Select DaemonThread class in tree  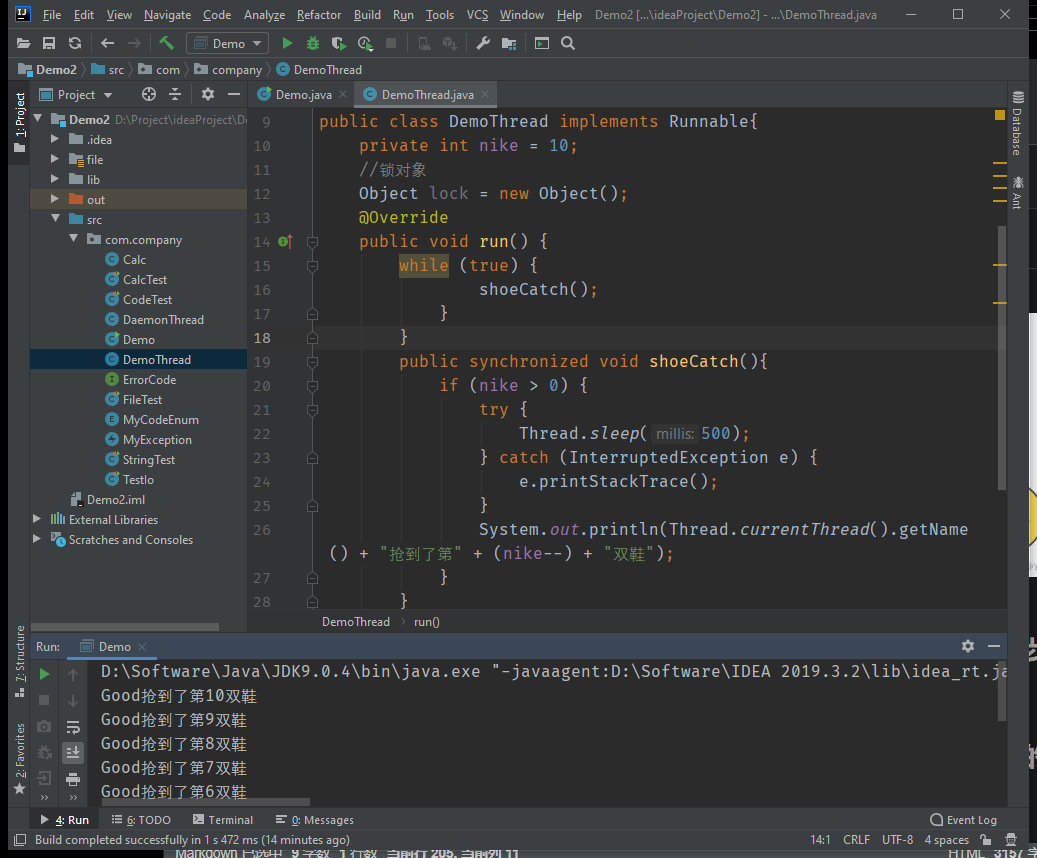tap(163, 320)
